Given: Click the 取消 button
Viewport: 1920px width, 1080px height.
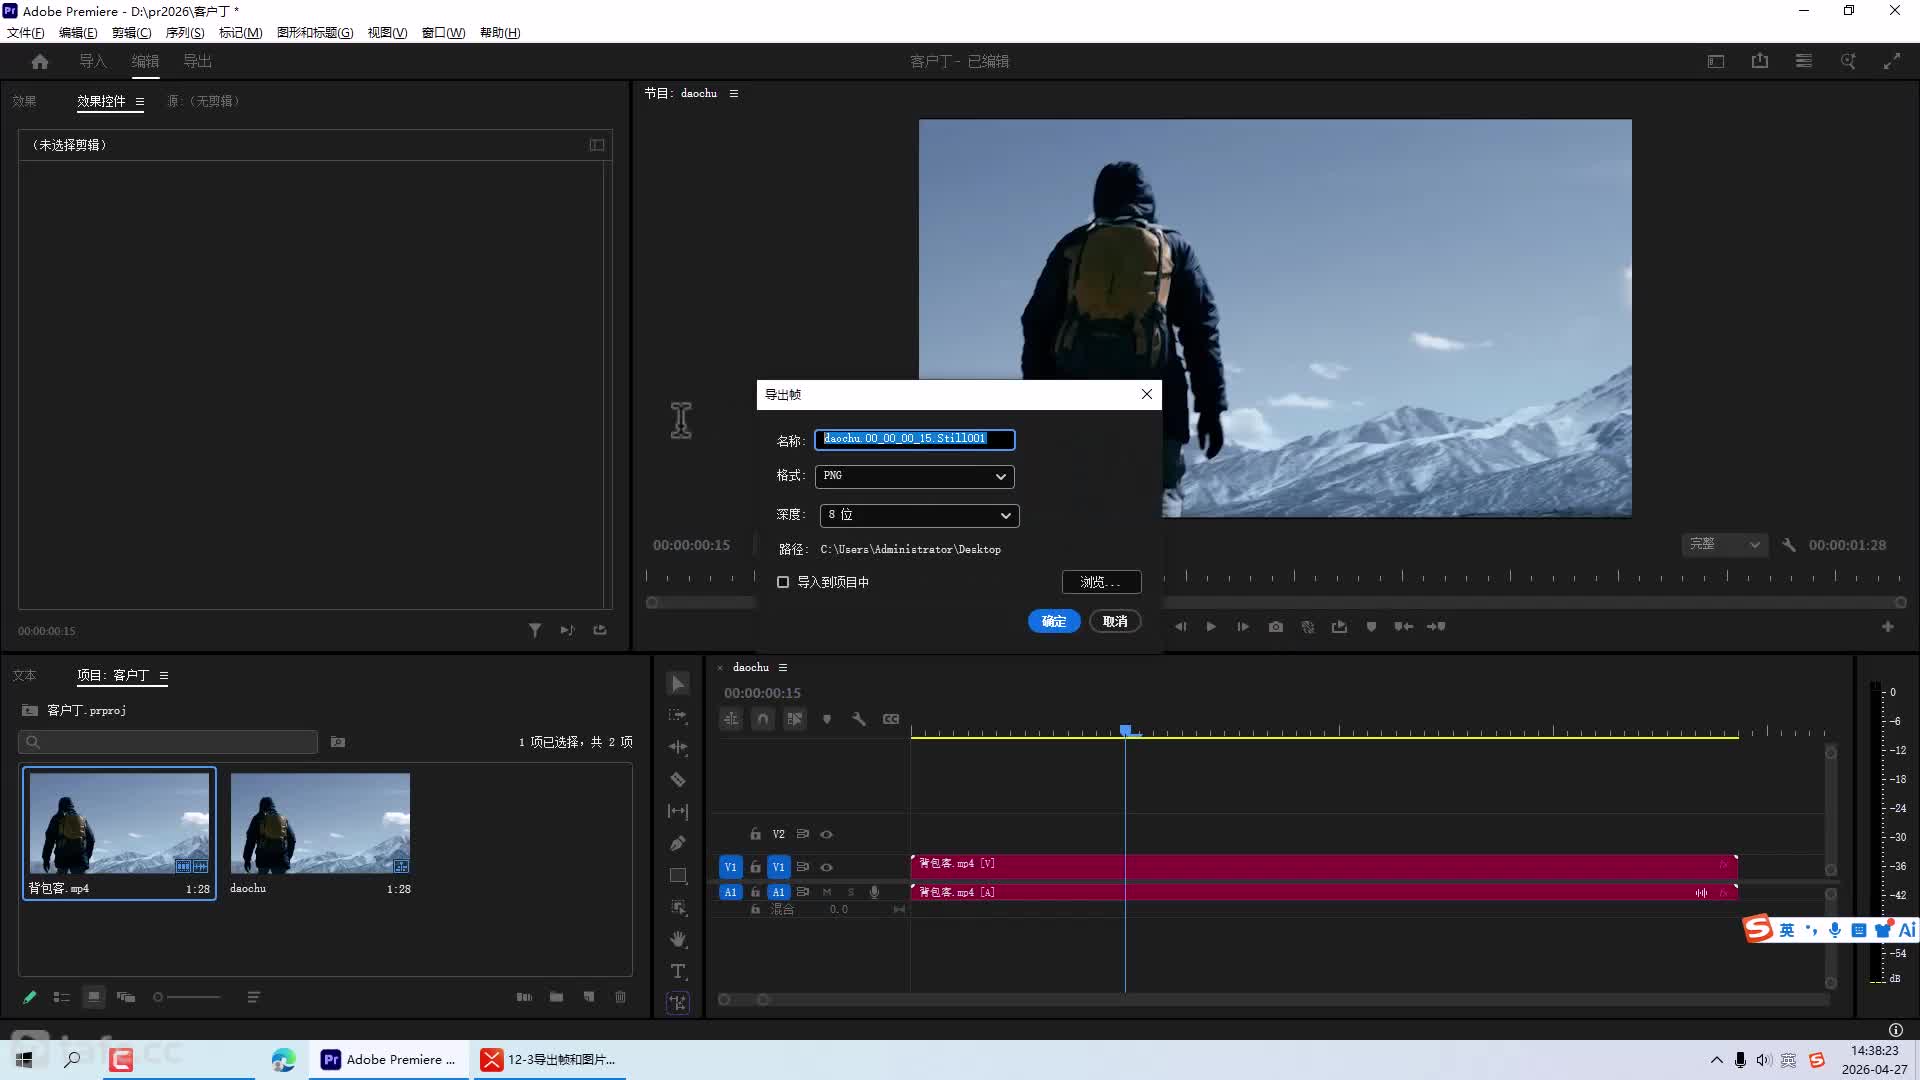Looking at the screenshot, I should coord(1115,621).
